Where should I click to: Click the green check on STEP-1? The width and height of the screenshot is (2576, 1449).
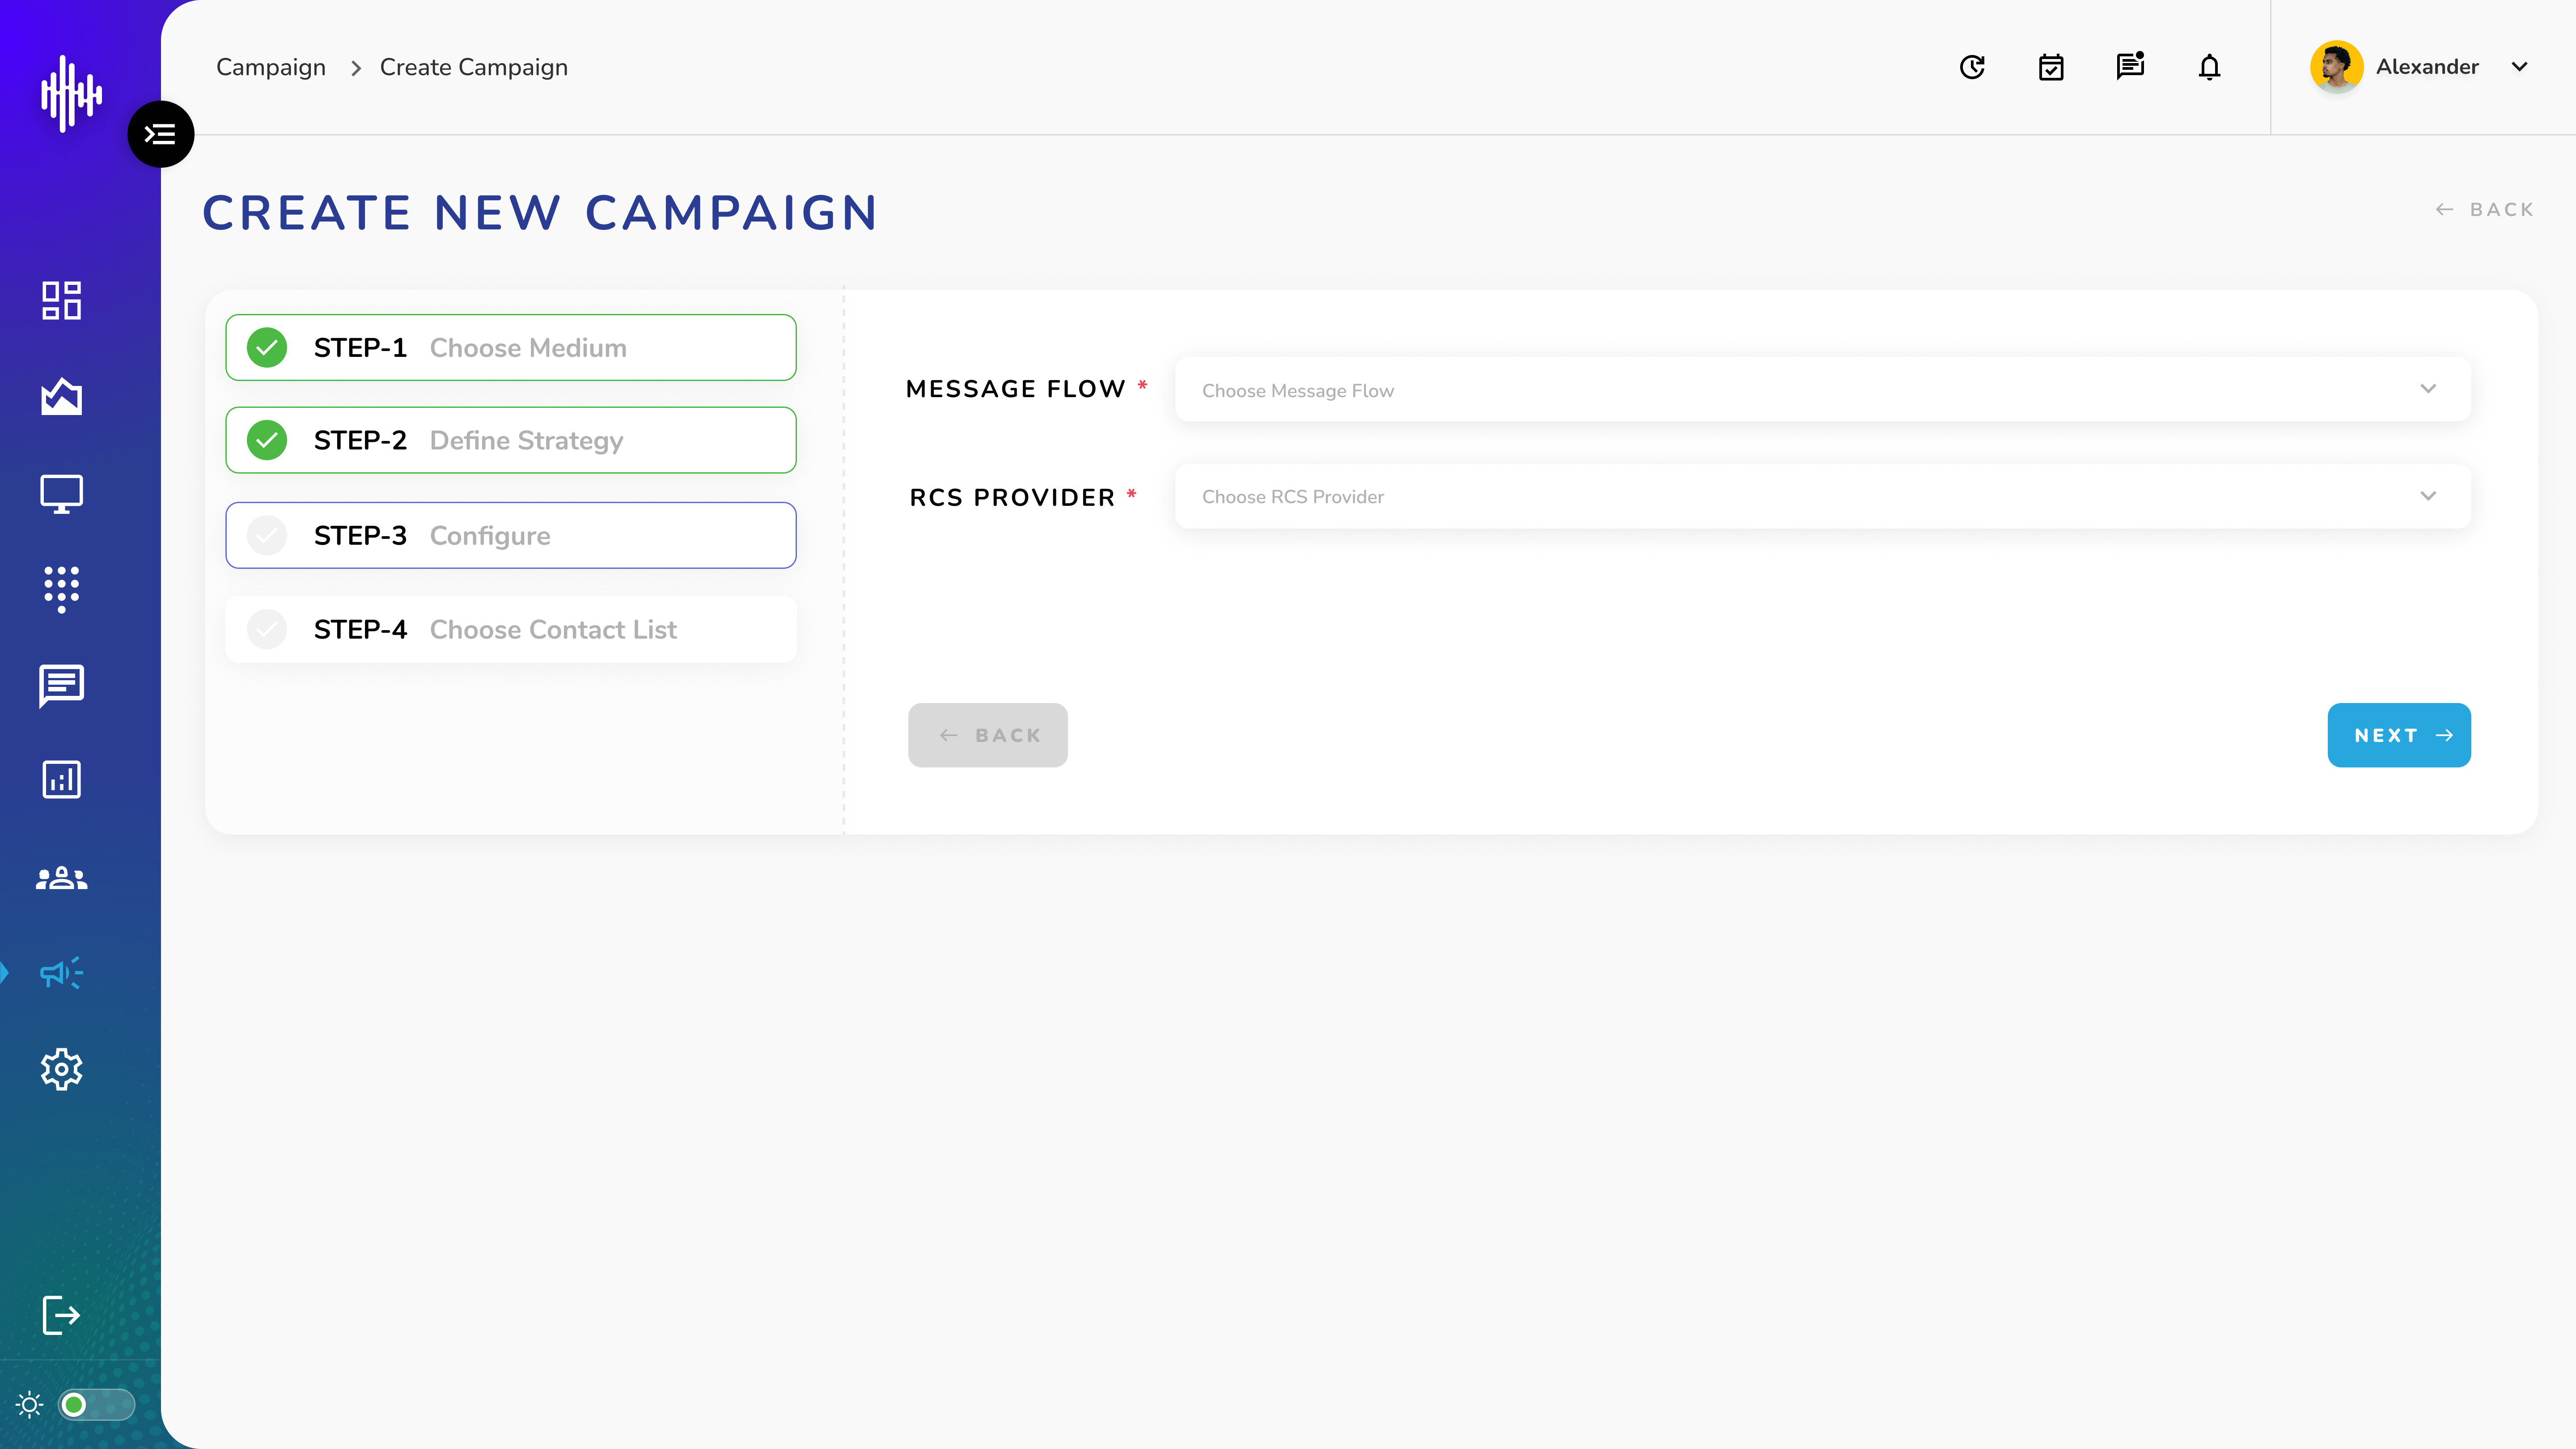[267, 348]
